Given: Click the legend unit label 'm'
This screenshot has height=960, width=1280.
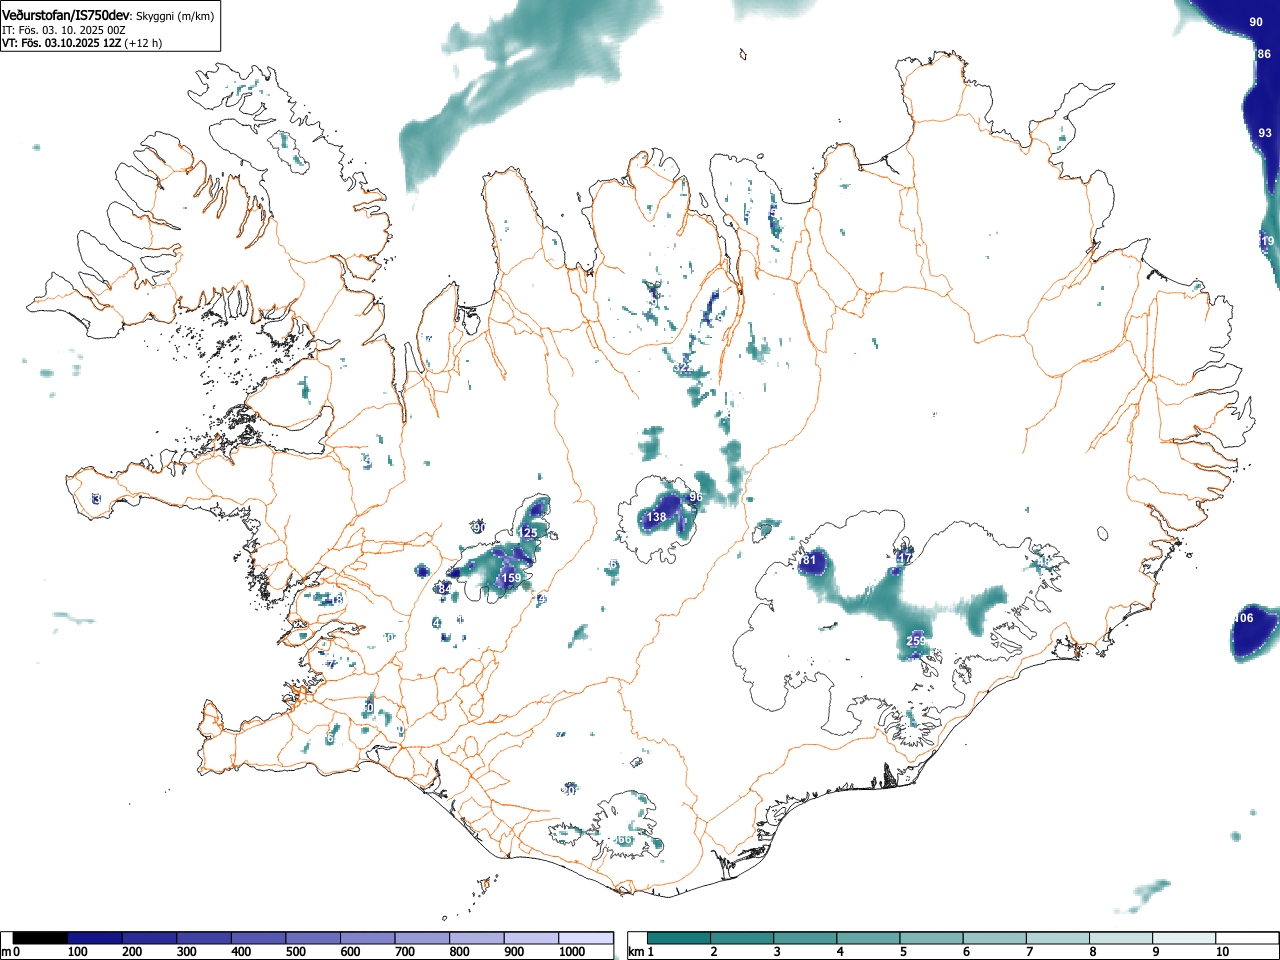Looking at the screenshot, I should click(x=7, y=952).
